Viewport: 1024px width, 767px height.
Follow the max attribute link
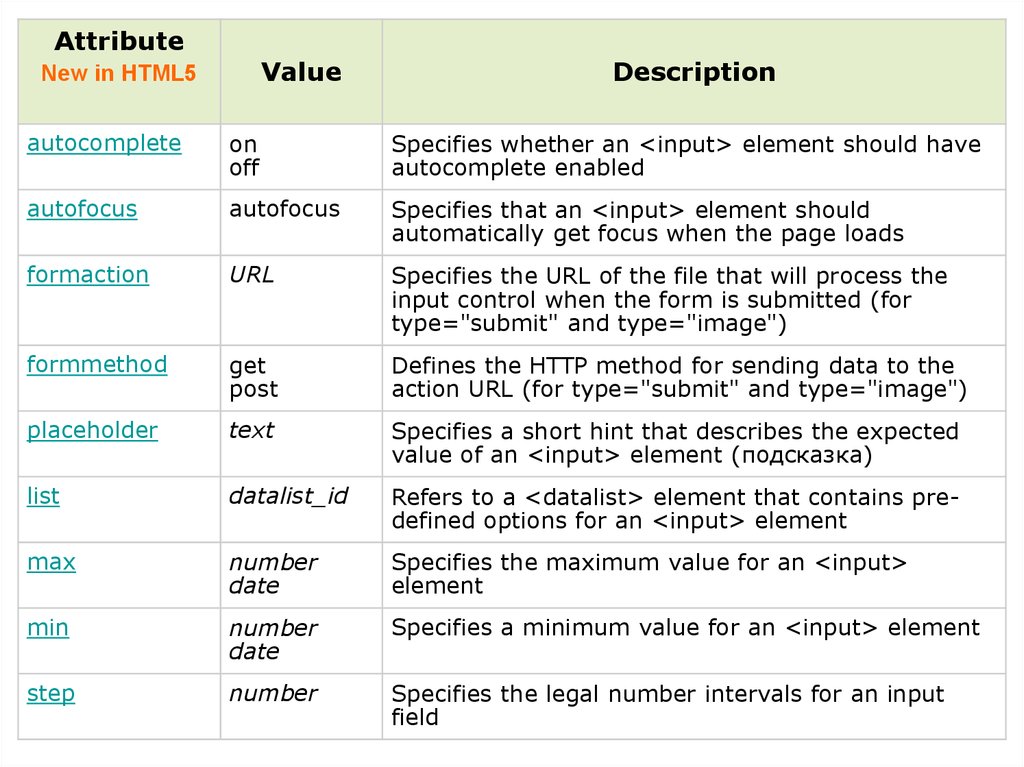51,562
